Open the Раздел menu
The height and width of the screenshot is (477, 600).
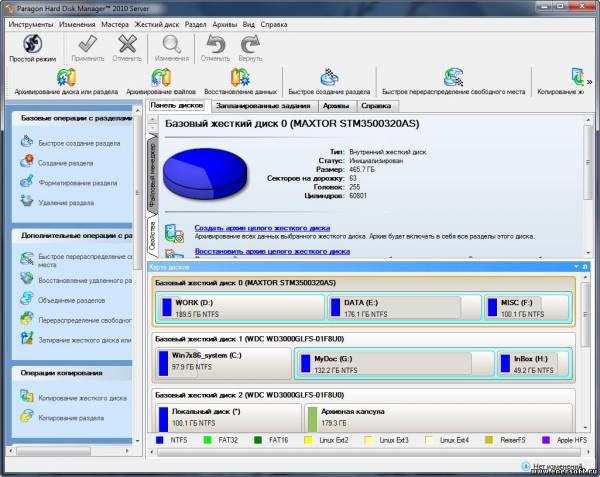[x=196, y=24]
